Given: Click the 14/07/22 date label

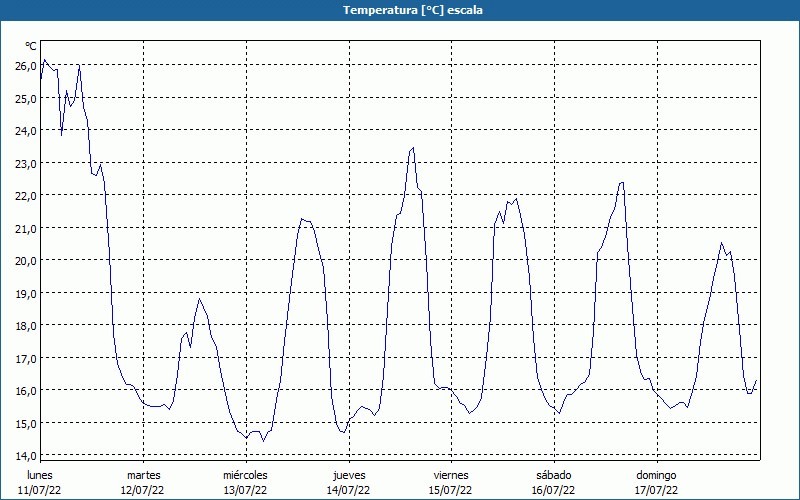Looking at the screenshot, I should pos(348,490).
